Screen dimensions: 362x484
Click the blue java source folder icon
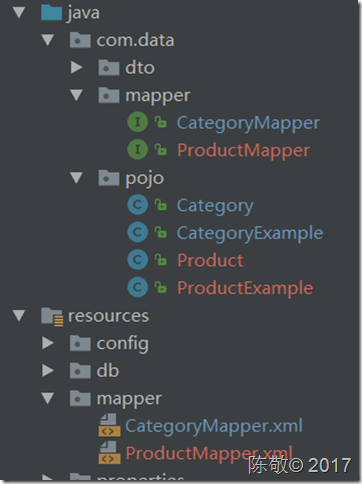click(51, 13)
